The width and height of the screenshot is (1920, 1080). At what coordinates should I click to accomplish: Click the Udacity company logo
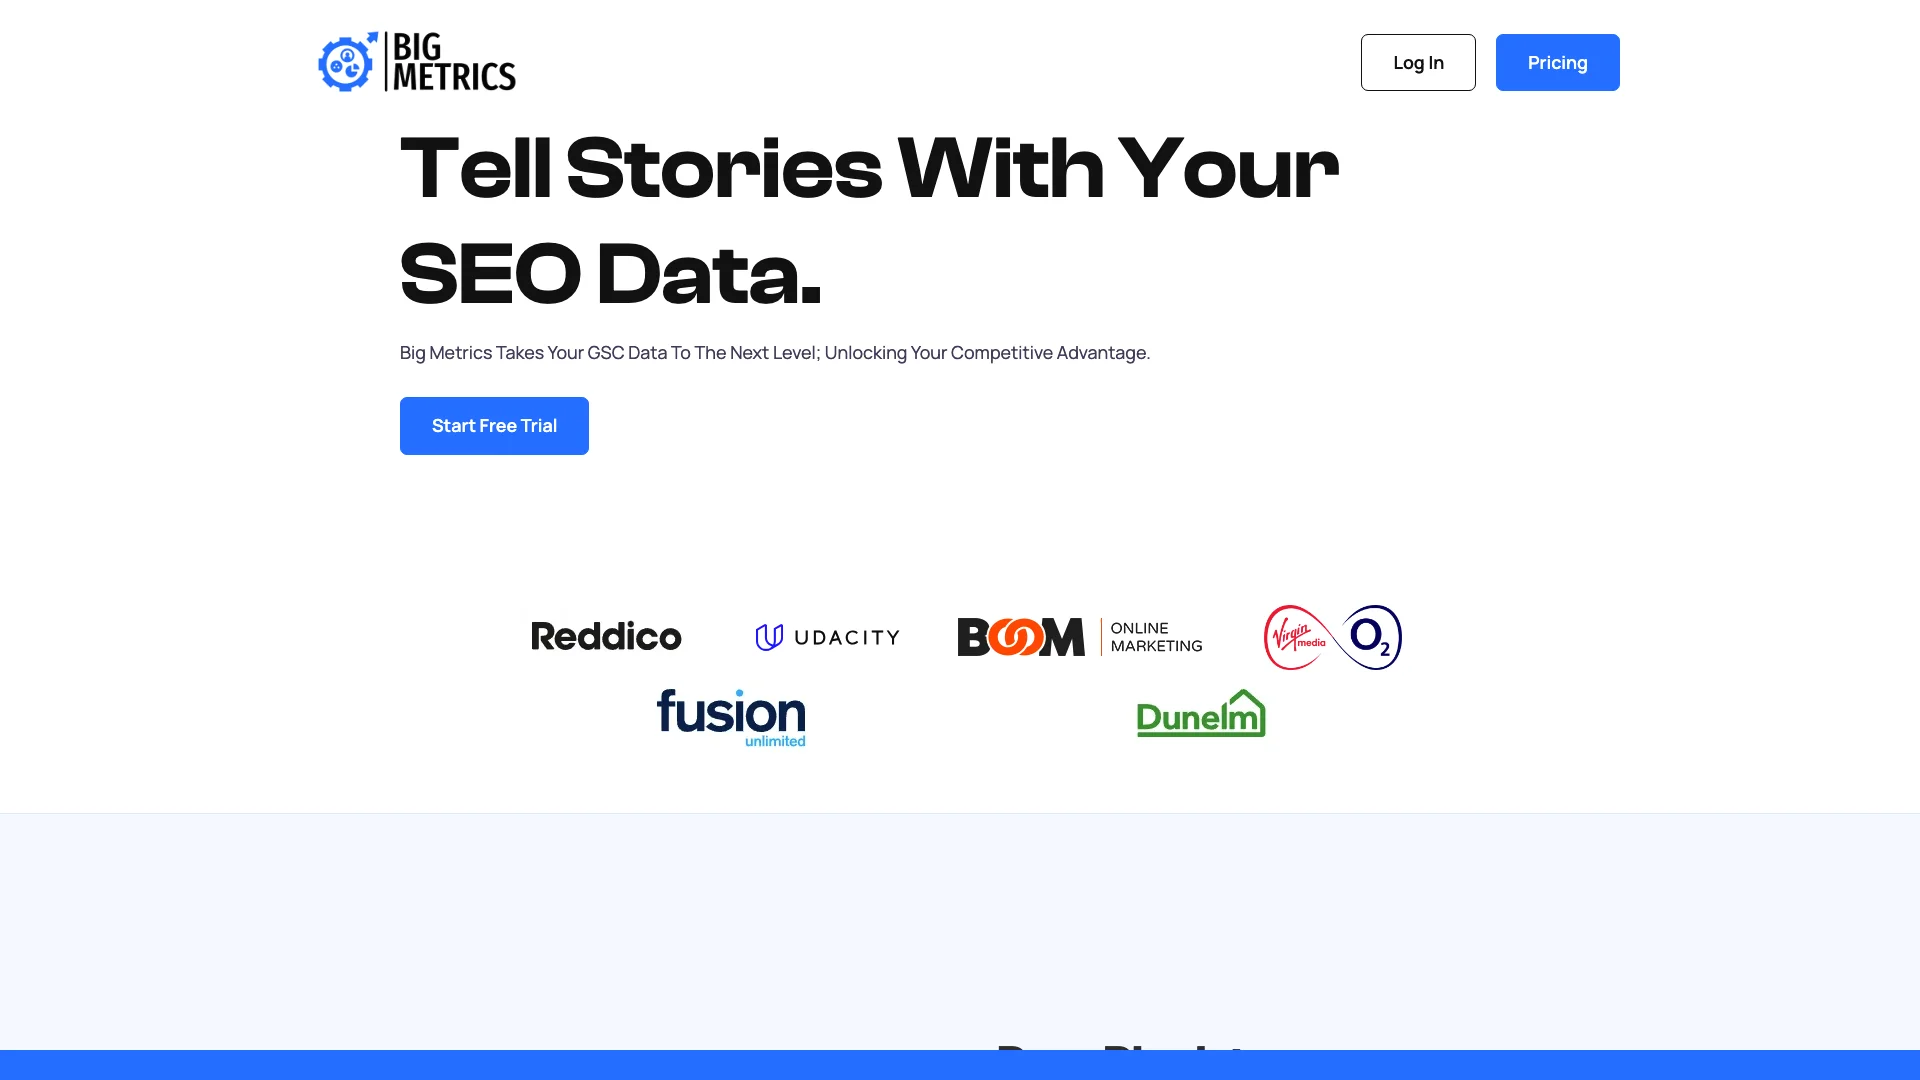(825, 637)
